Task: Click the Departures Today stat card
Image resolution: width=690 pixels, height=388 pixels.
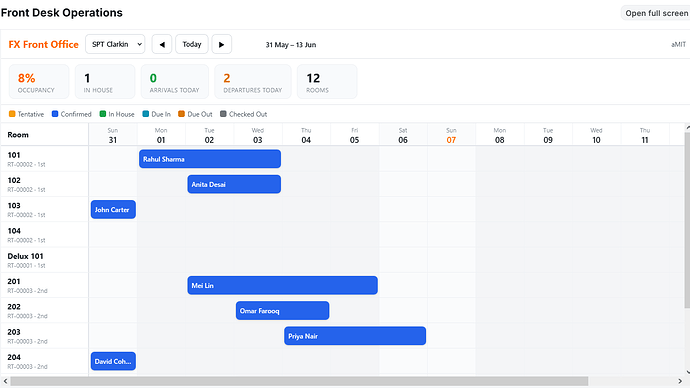Action: [253, 81]
